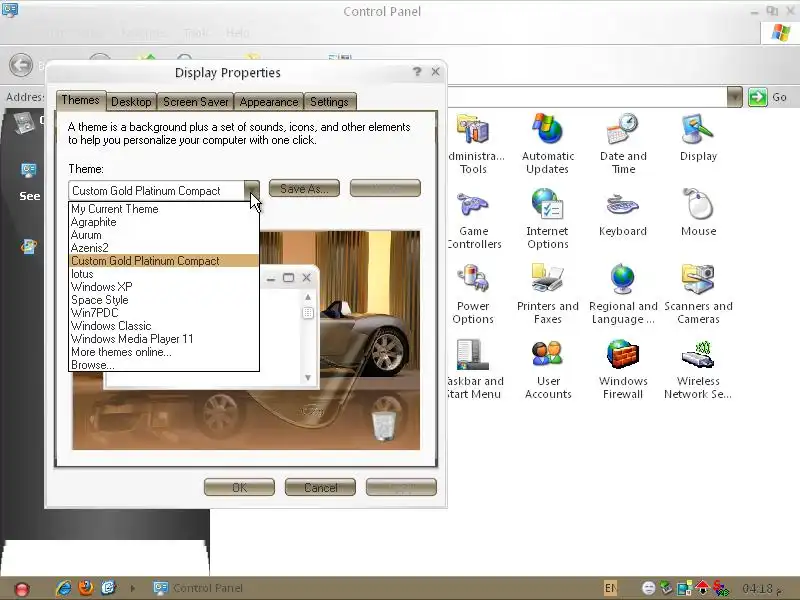Screen dimensions: 800x600
Task: Click Cancel in Display Properties
Action: 320,487
